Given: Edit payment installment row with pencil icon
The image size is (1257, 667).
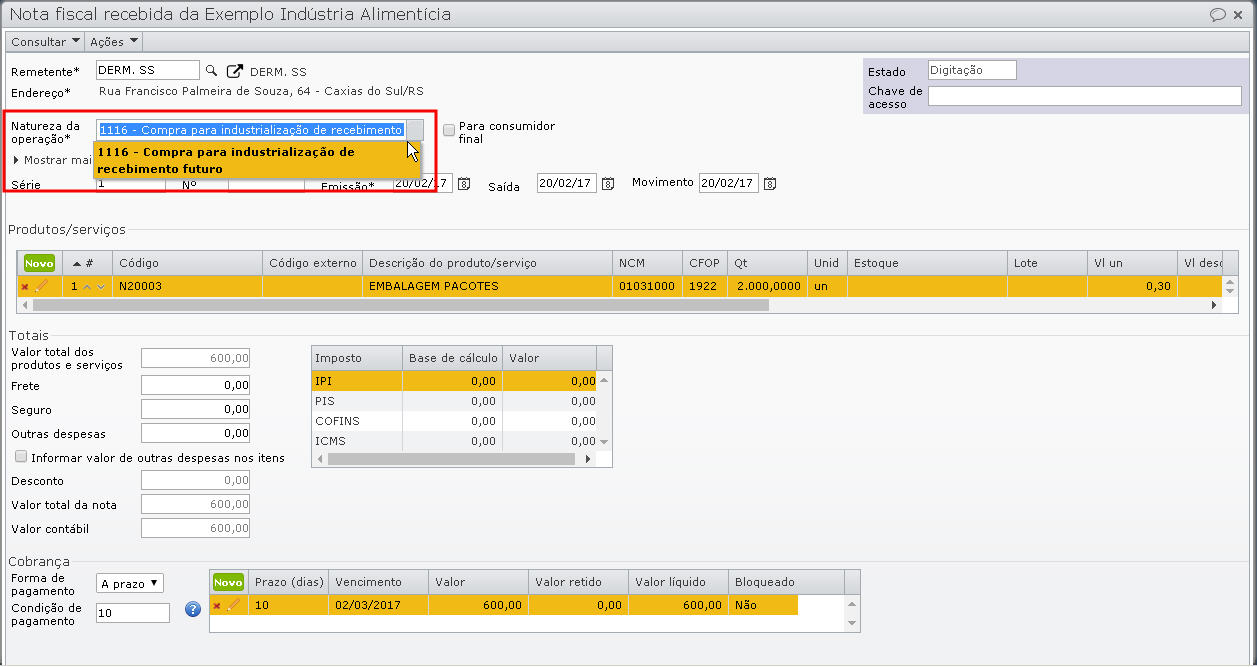Looking at the screenshot, I should [x=233, y=605].
